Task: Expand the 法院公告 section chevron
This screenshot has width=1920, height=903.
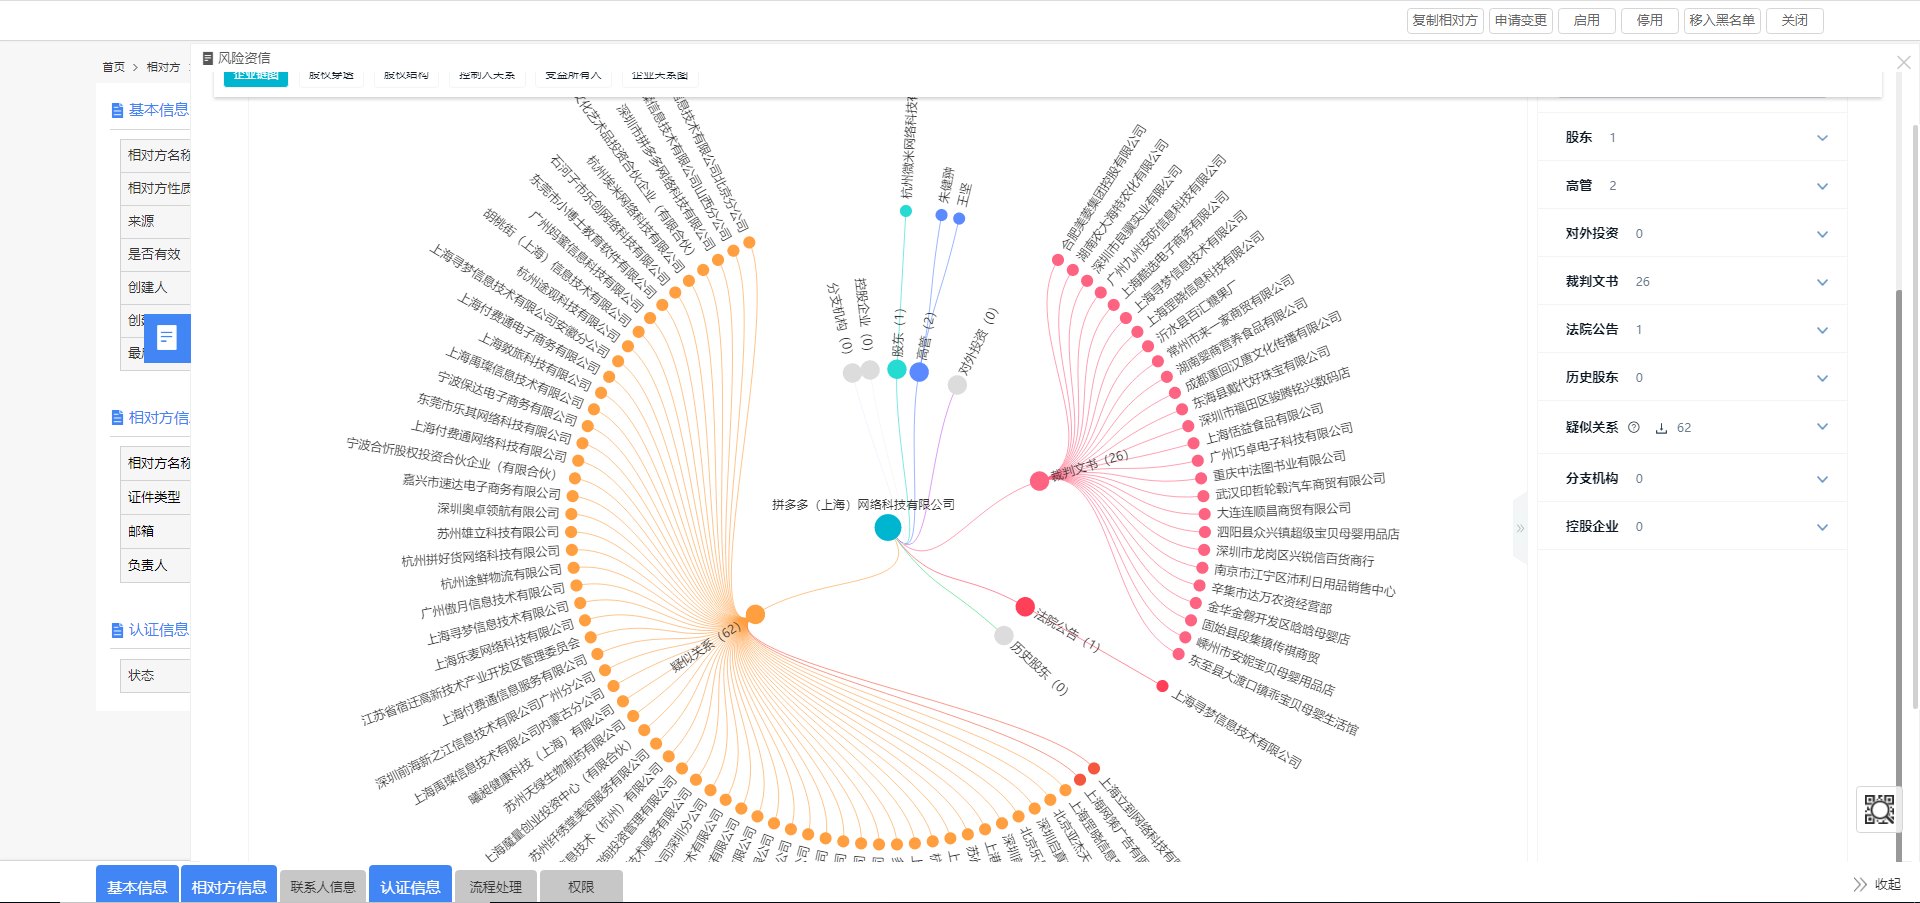Action: click(1822, 330)
